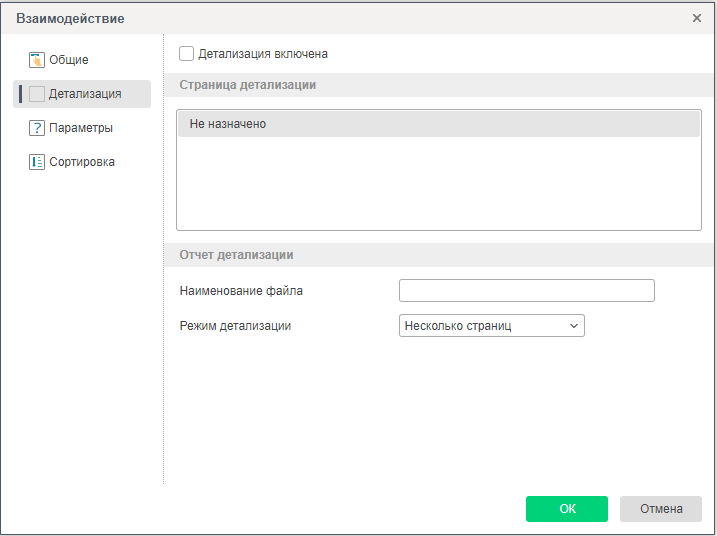The height and width of the screenshot is (536, 717).
Task: Focus the Наименование файла text field
Action: coord(526,291)
